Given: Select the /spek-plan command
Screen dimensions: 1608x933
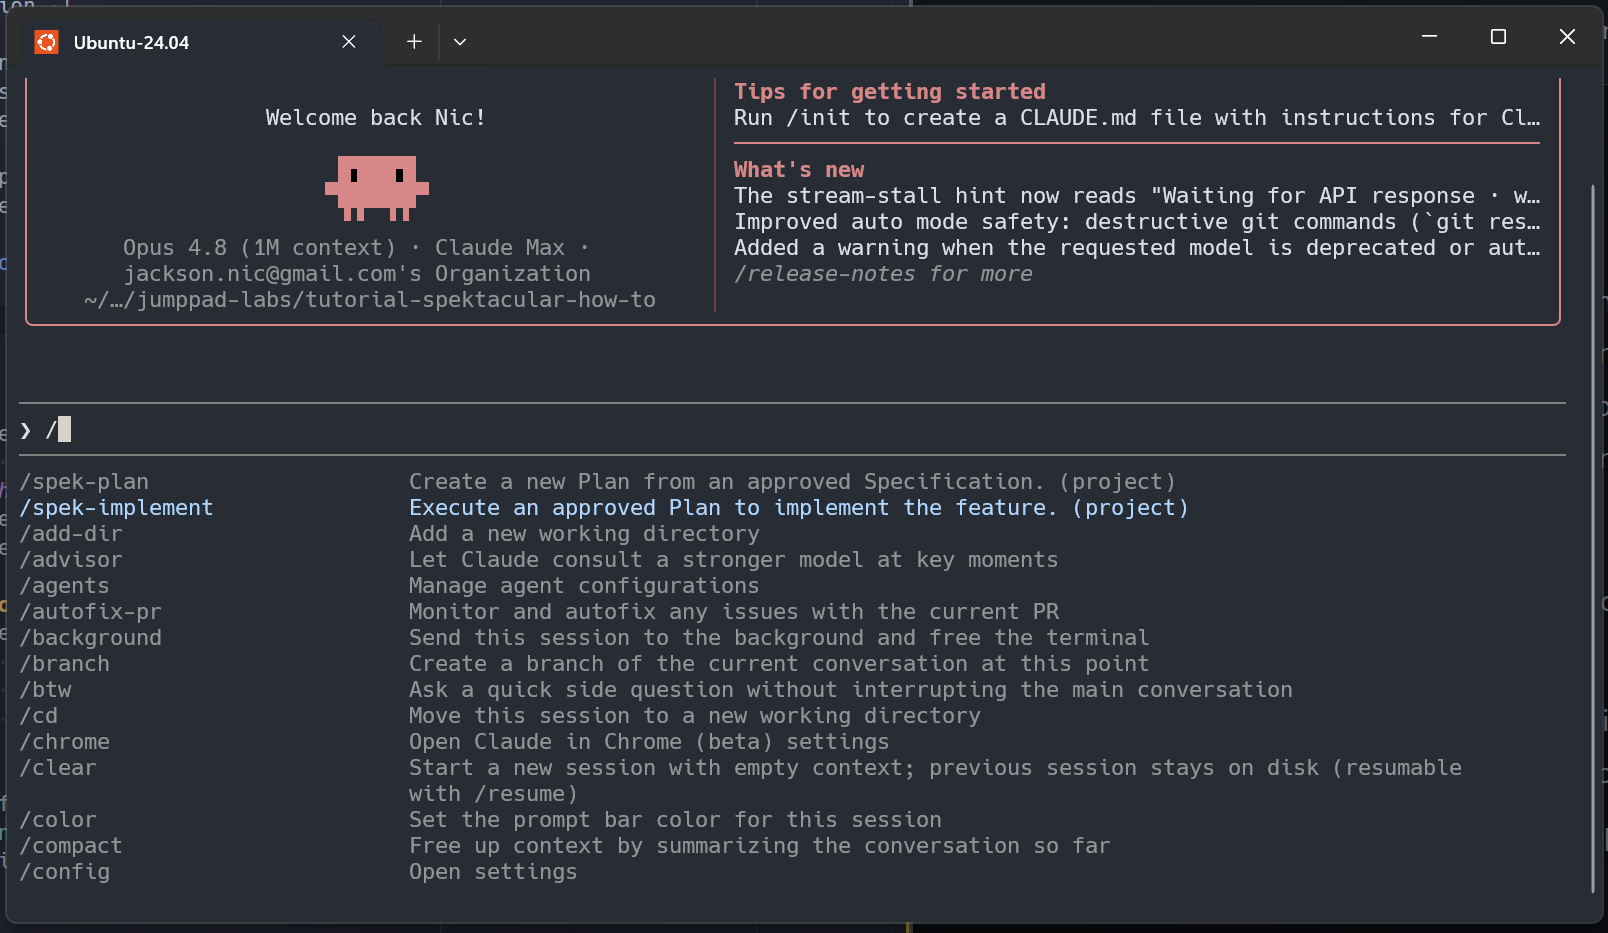Looking at the screenshot, I should pos(84,482).
